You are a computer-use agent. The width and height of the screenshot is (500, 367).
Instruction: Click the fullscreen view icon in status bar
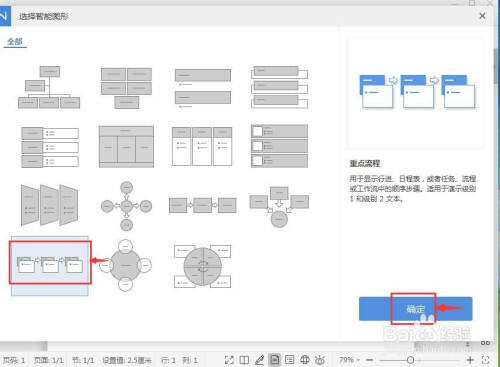229,360
